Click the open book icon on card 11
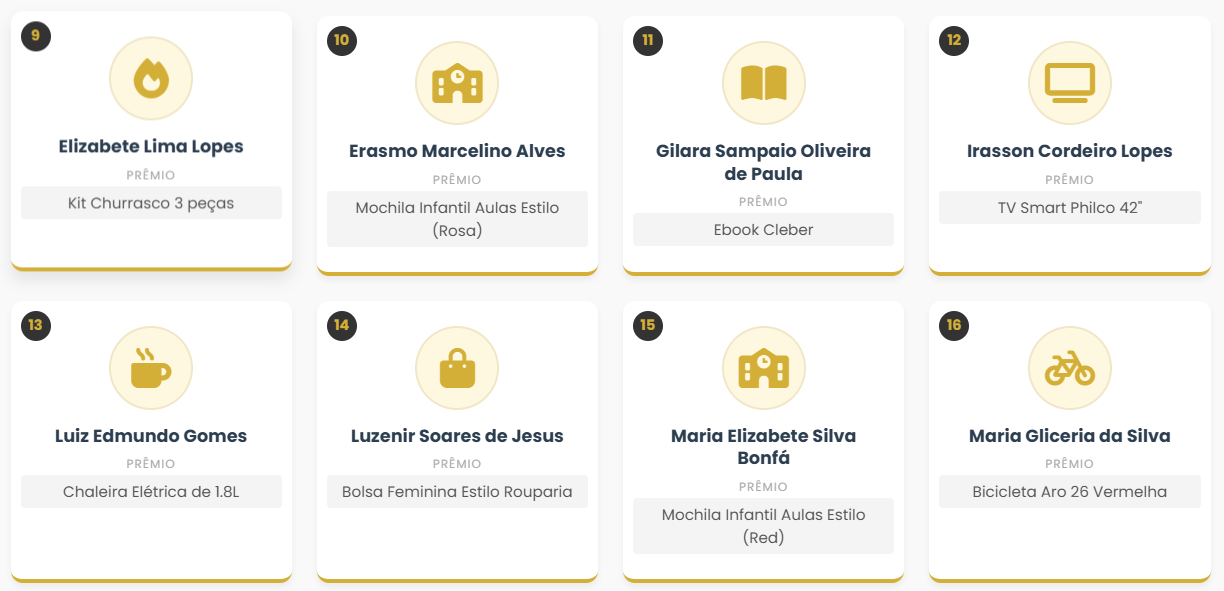1224x591 pixels. point(764,83)
